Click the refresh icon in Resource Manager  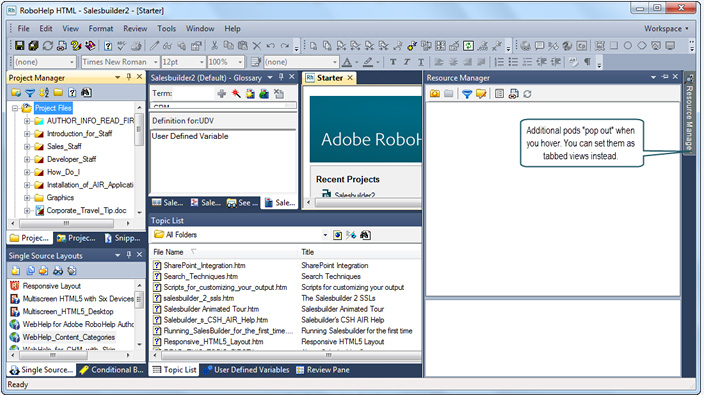(527, 93)
